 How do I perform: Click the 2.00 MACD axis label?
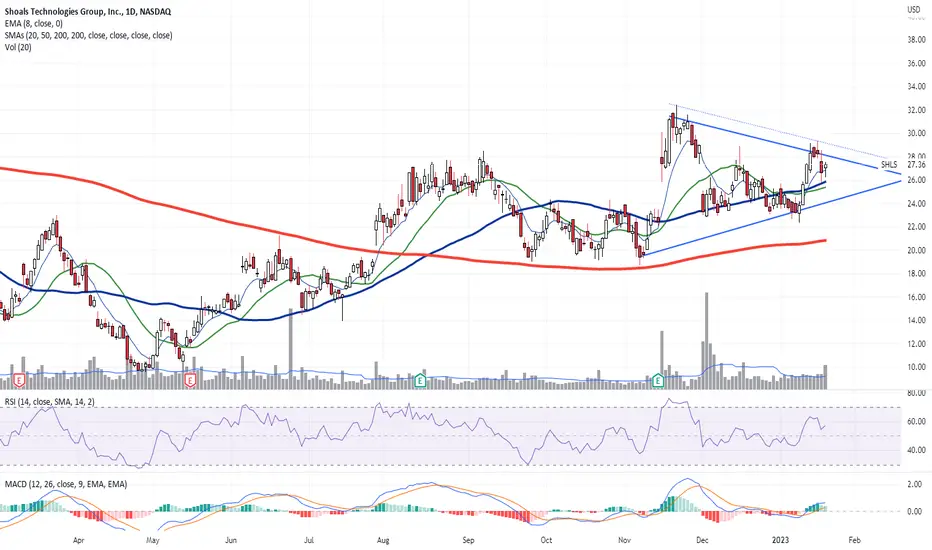coord(914,485)
